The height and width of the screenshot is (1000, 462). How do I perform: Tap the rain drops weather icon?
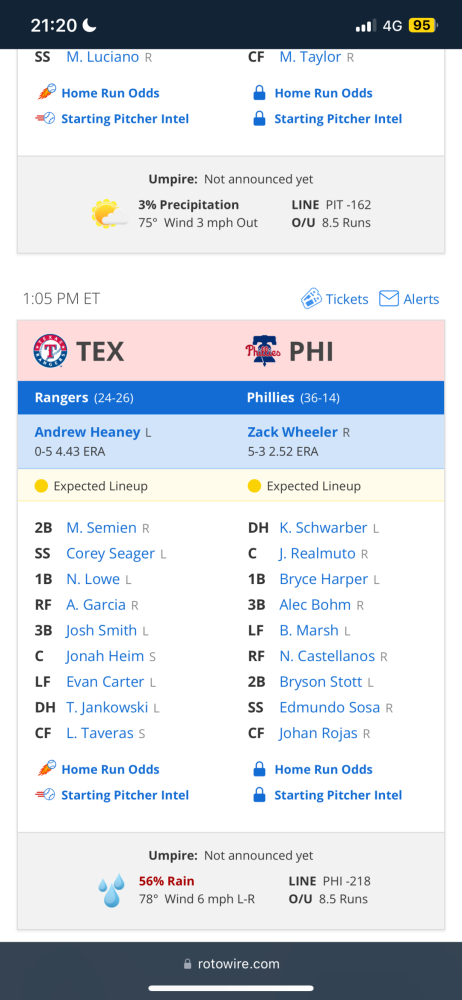[112, 890]
